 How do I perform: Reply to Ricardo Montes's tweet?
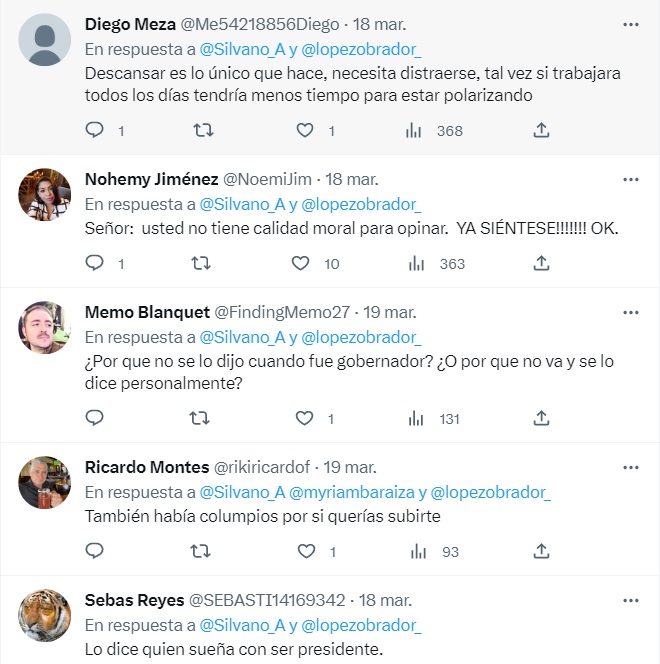[x=95, y=551]
